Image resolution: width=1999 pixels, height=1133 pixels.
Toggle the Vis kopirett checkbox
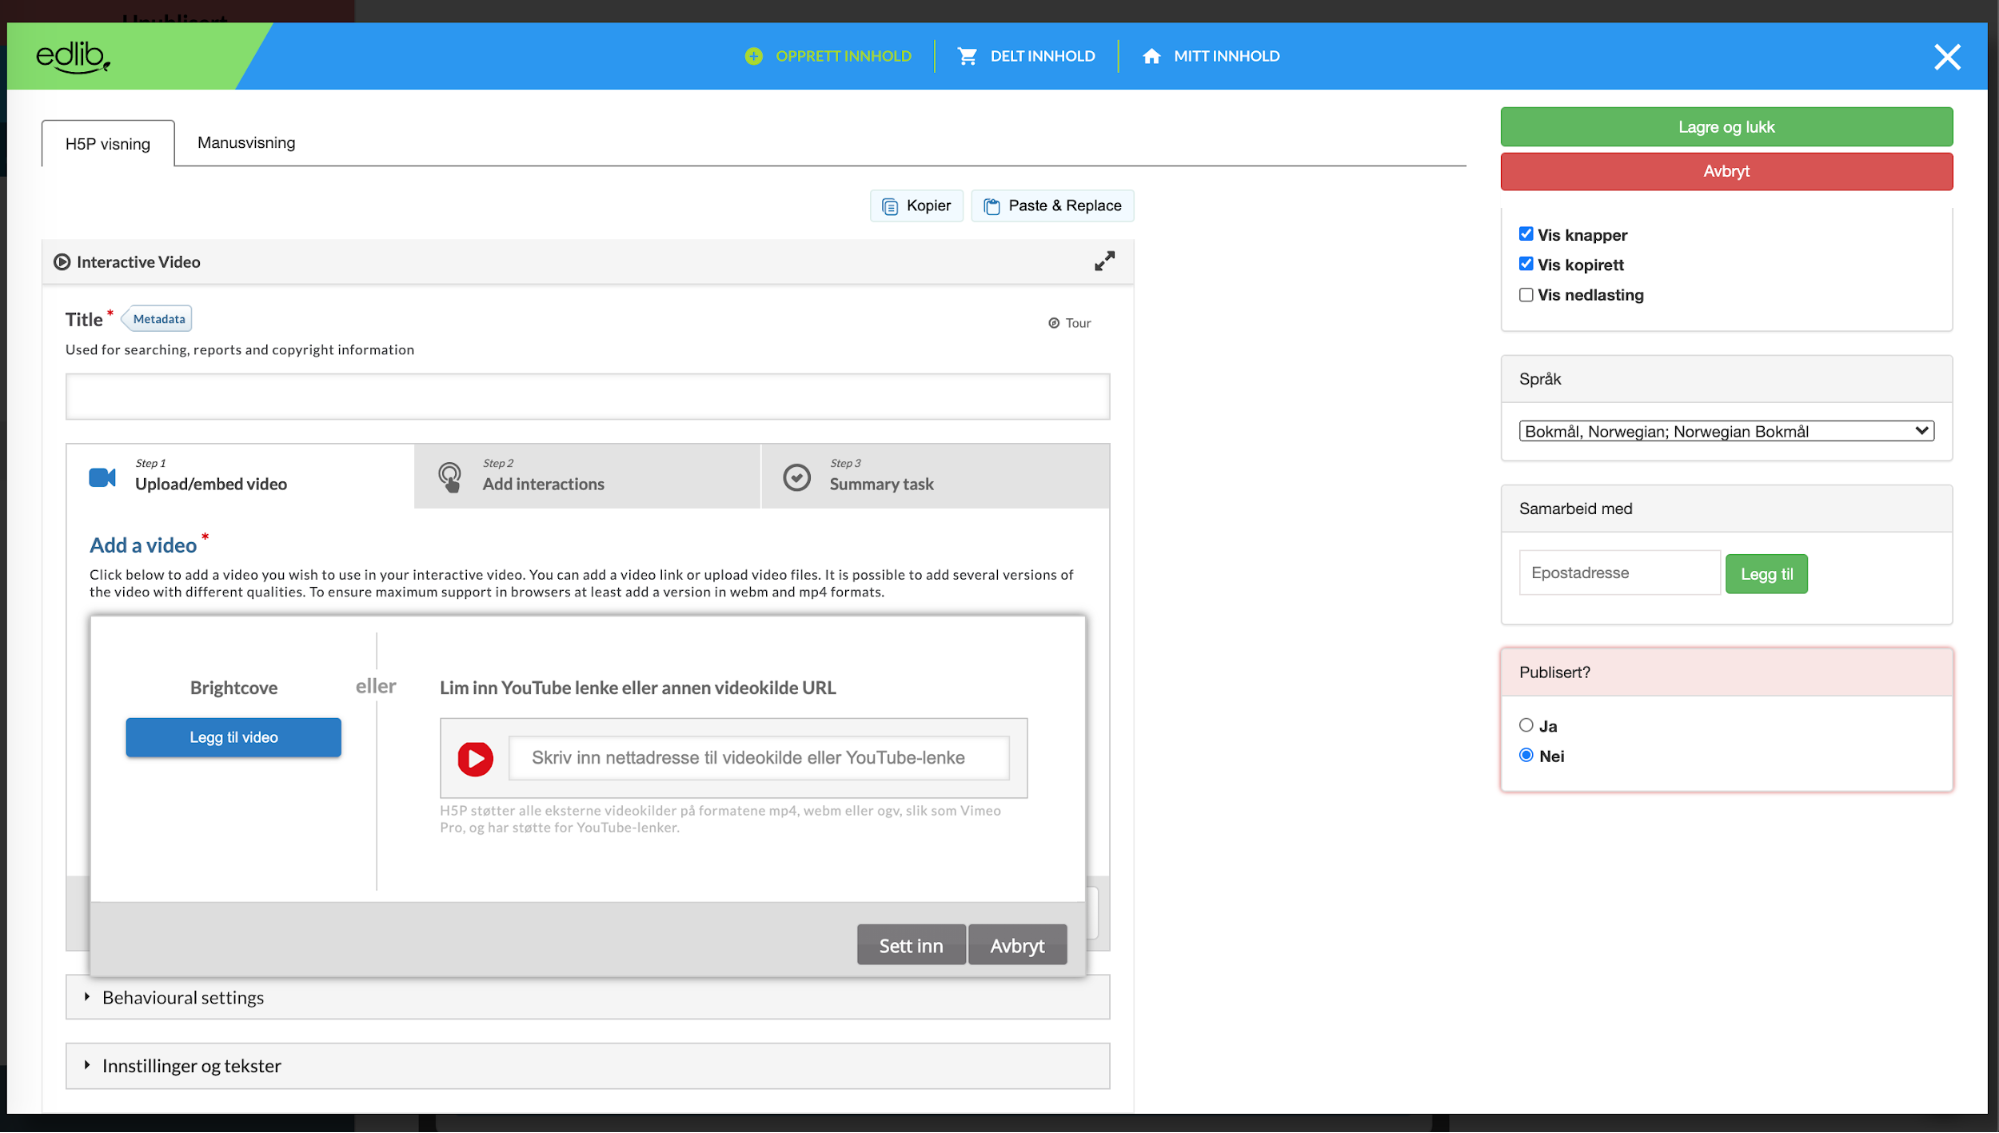tap(1526, 264)
